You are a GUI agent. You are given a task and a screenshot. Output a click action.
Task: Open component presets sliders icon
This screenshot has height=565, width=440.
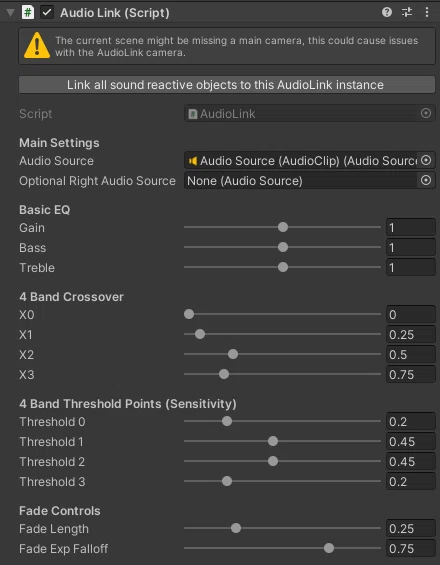tap(407, 13)
